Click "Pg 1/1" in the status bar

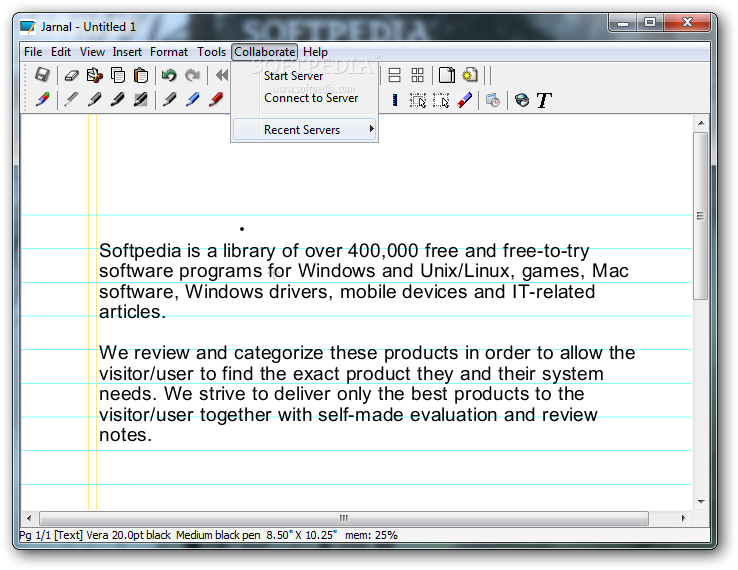[x=36, y=535]
